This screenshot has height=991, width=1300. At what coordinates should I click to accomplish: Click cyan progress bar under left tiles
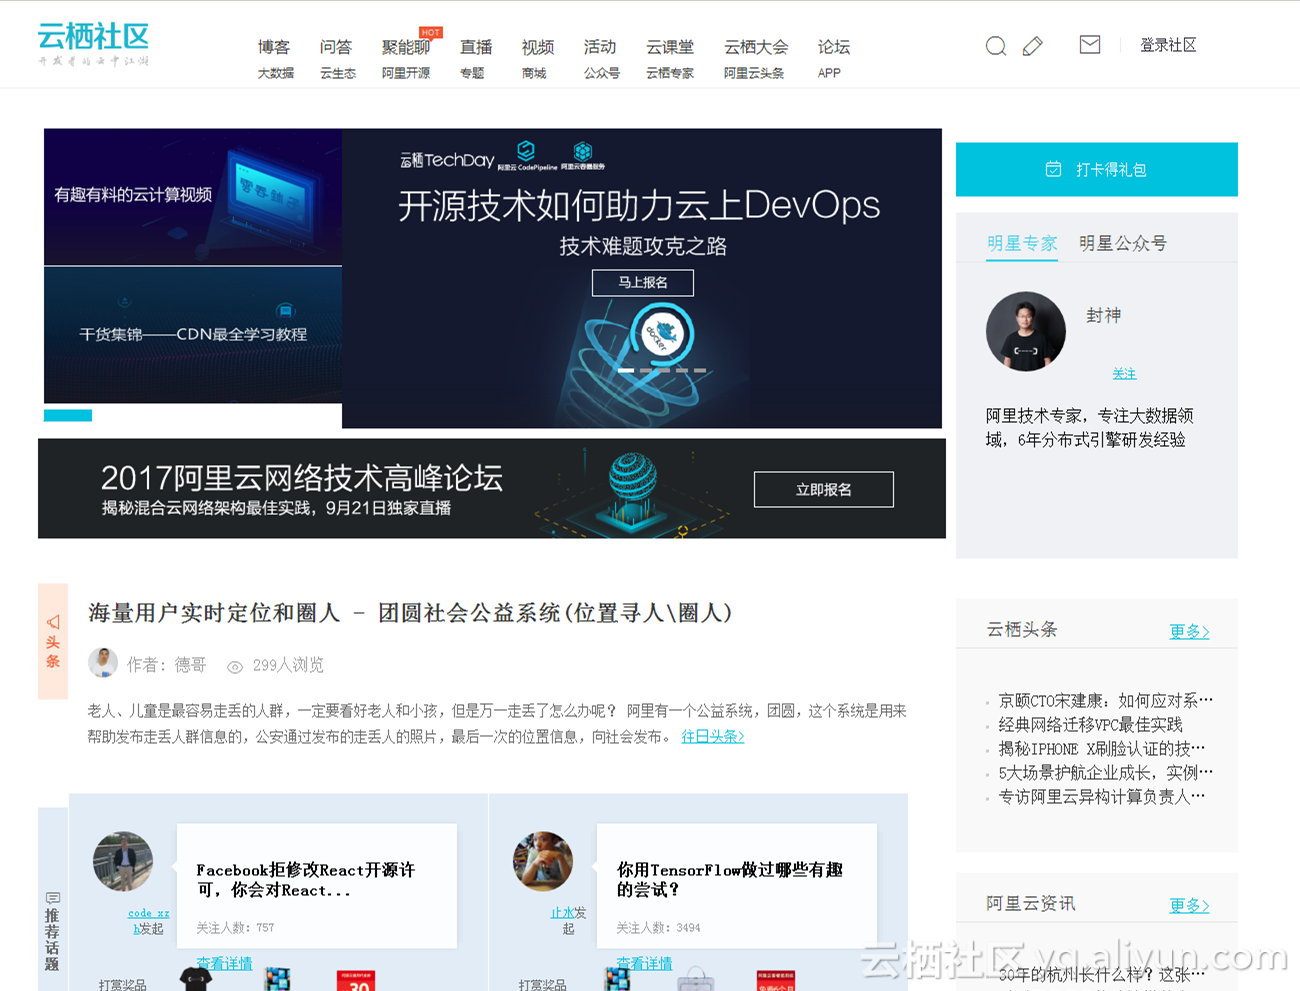(68, 415)
